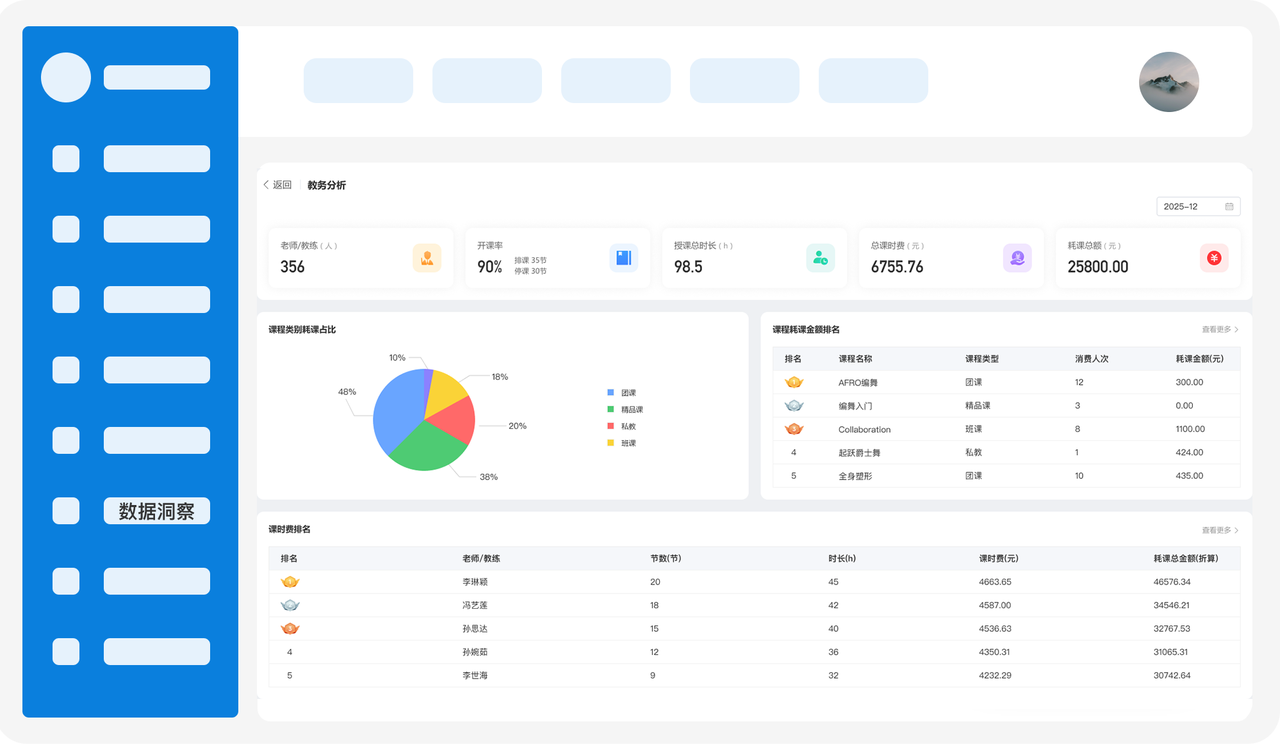Image resolution: width=1280 pixels, height=747 pixels.
Task: Select 数据洞察 in the sidebar menu
Action: pyautogui.click(x=157, y=511)
